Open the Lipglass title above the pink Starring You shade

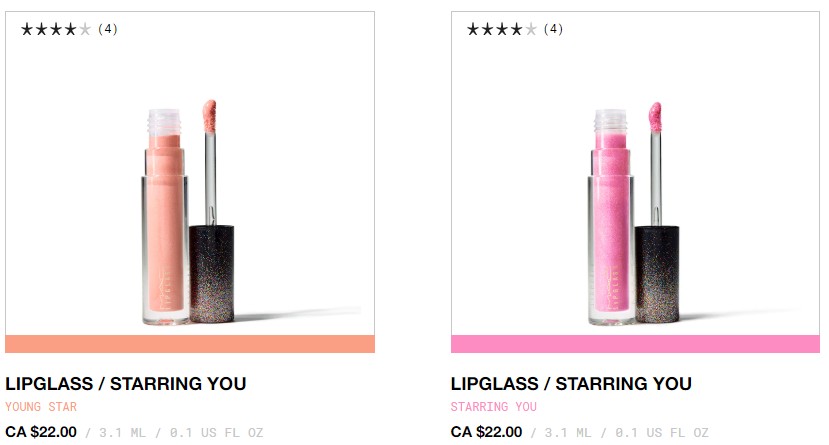pyautogui.click(x=571, y=384)
